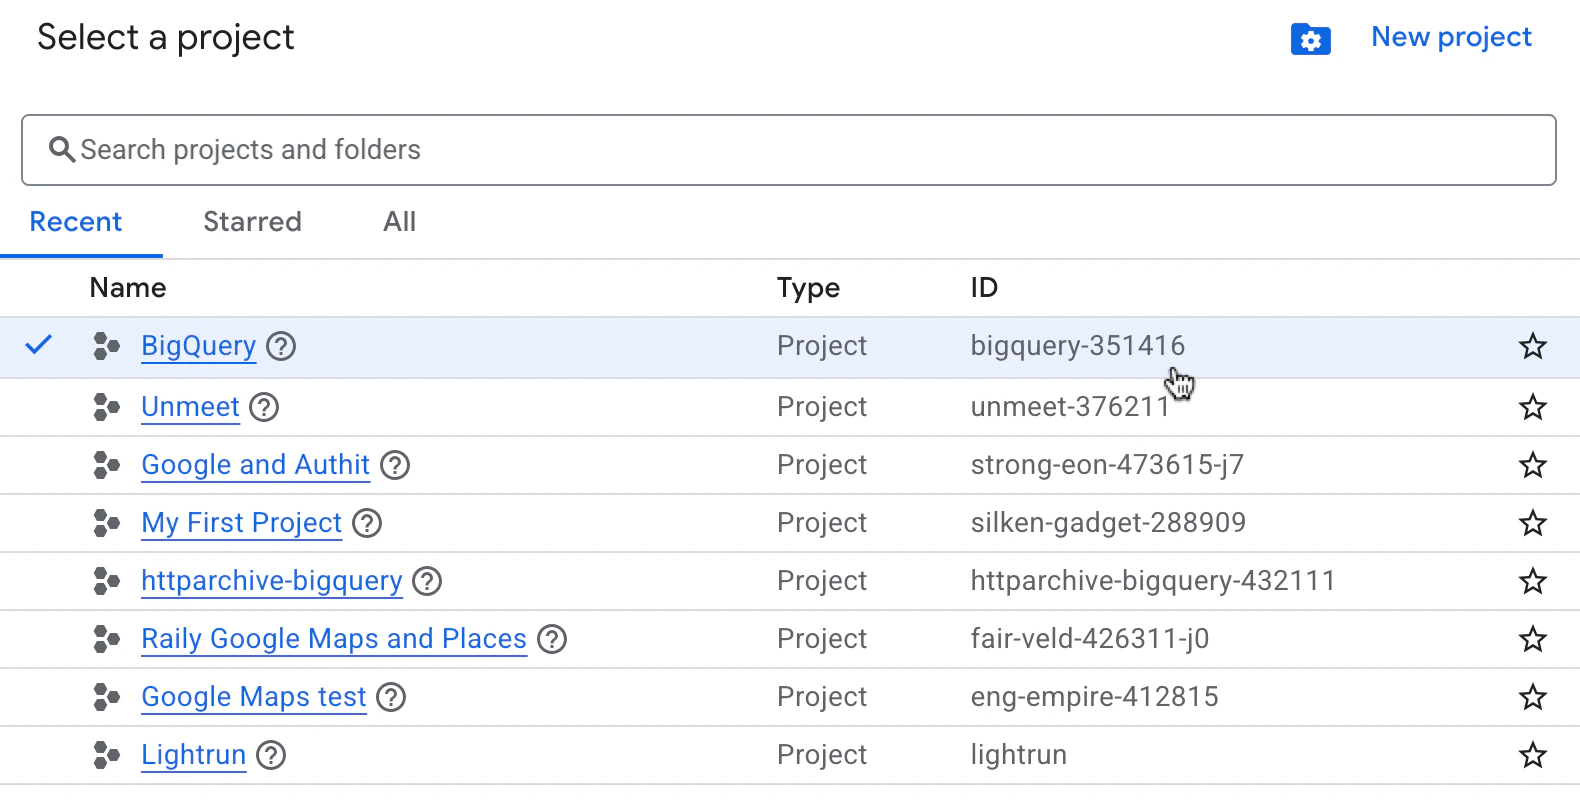The height and width of the screenshot is (804, 1580).
Task: Click the Type column header
Action: [x=808, y=288]
